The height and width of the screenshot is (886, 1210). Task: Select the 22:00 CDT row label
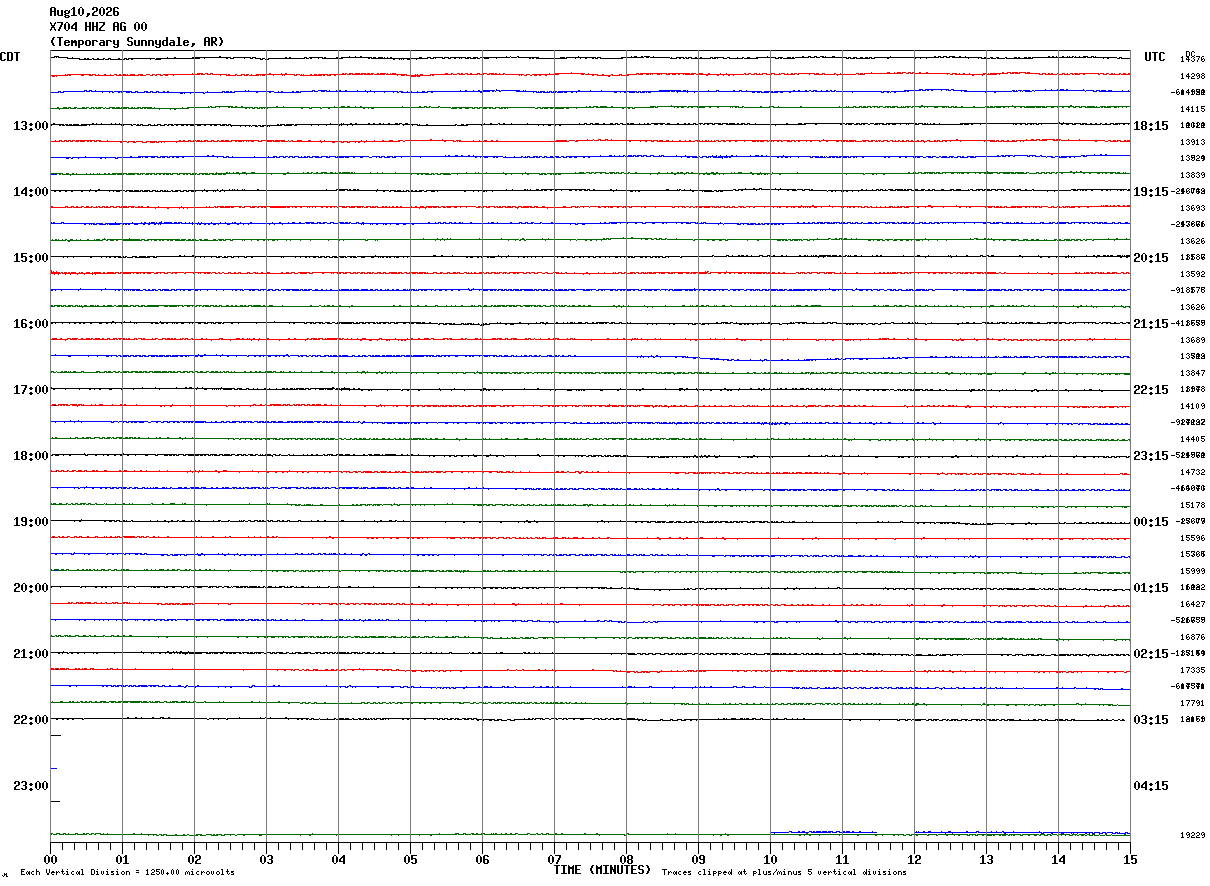30,720
